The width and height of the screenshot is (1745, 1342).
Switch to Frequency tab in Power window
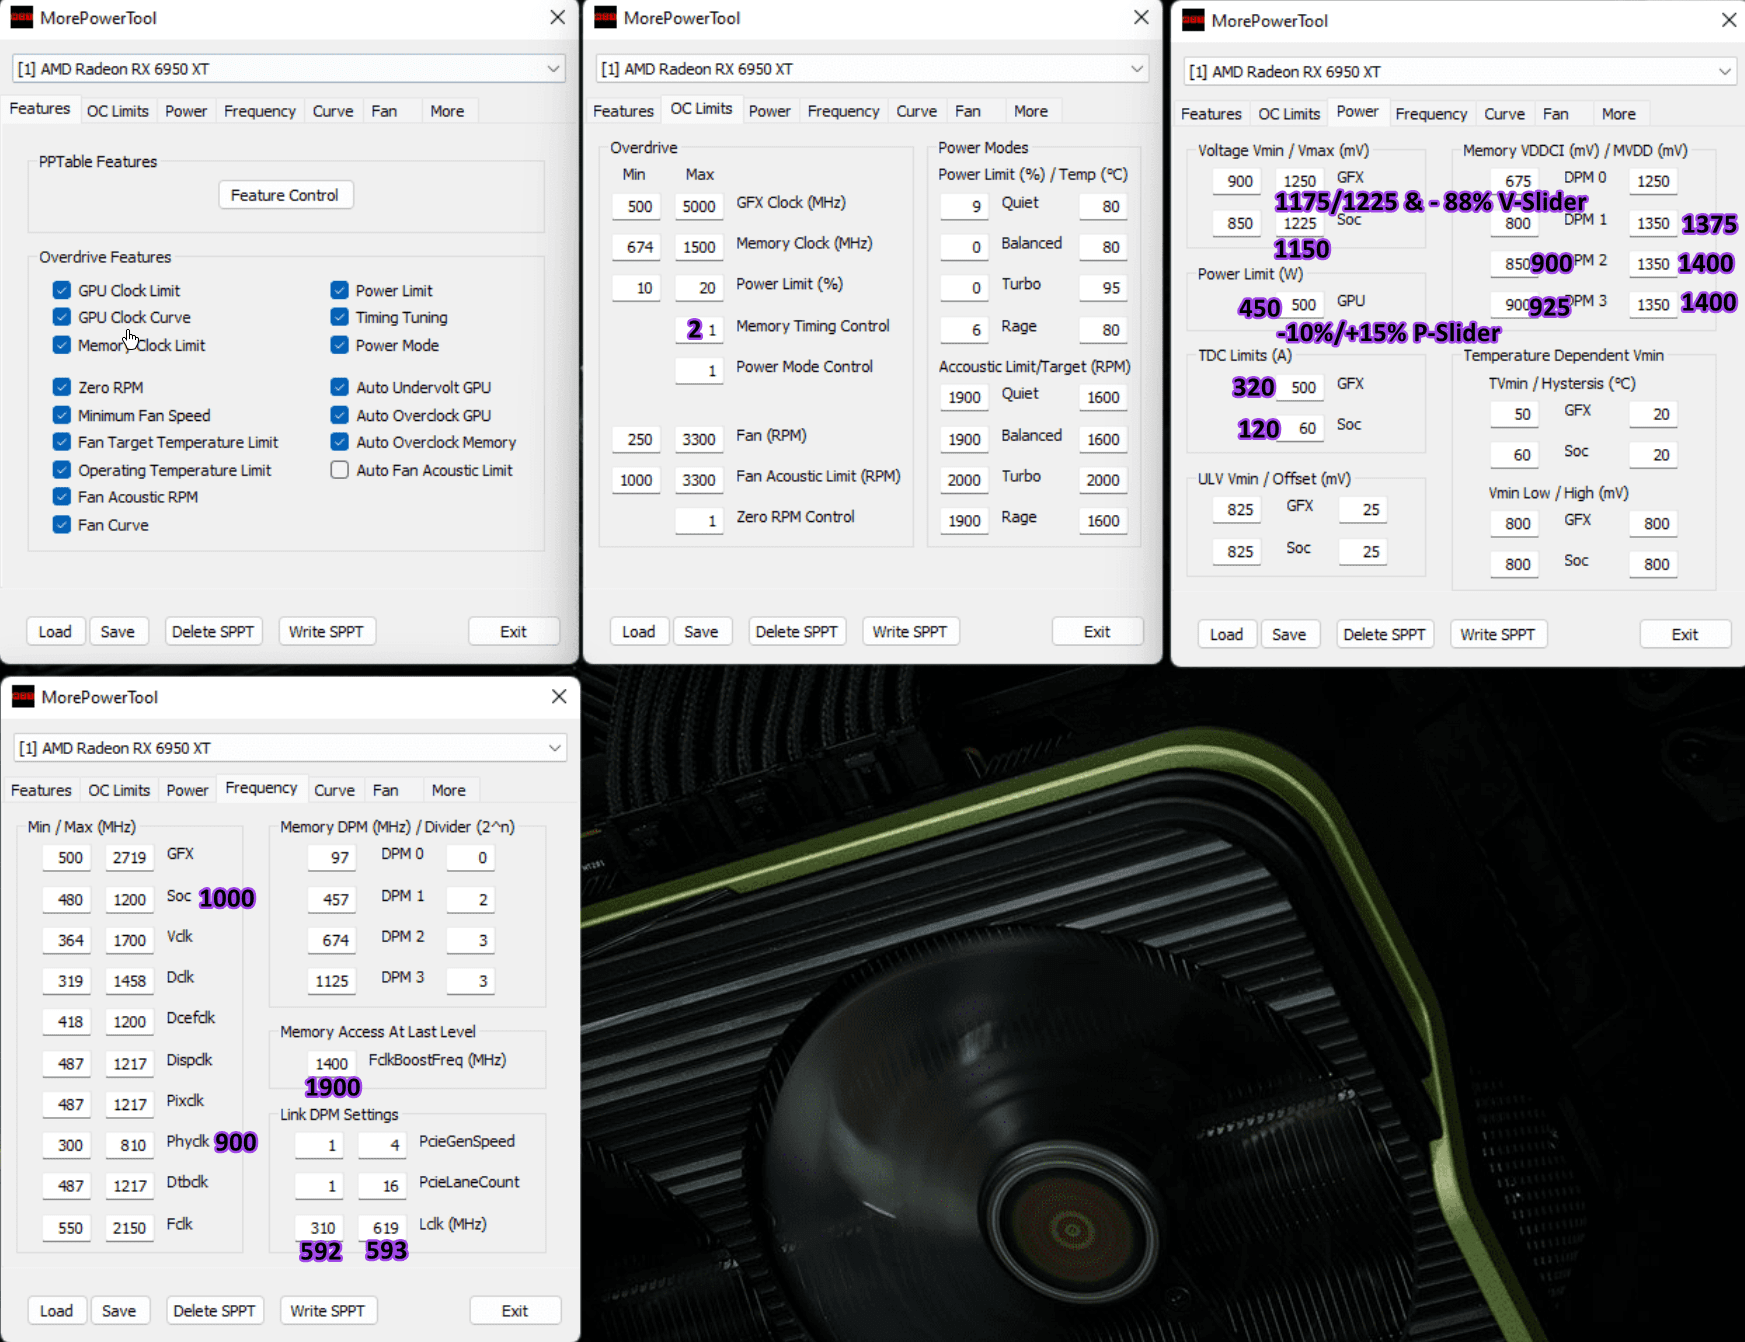[1431, 114]
